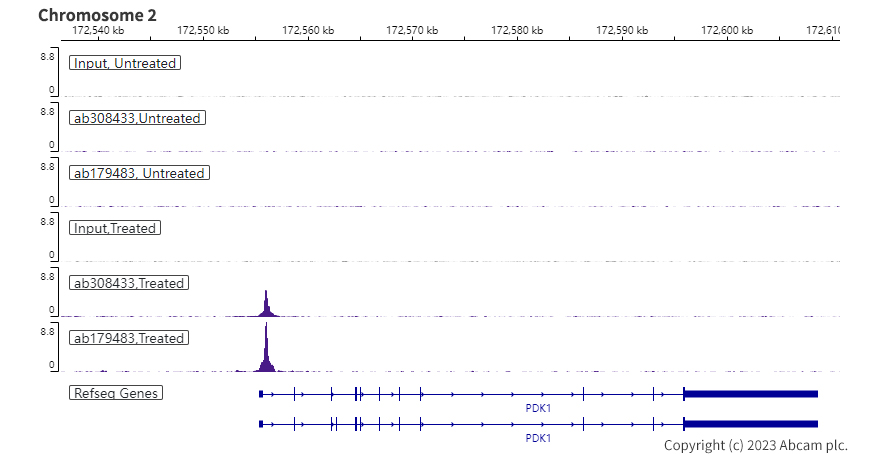869x454 pixels.
Task: Click the peak in ab308433,Treated track
Action: (267, 307)
